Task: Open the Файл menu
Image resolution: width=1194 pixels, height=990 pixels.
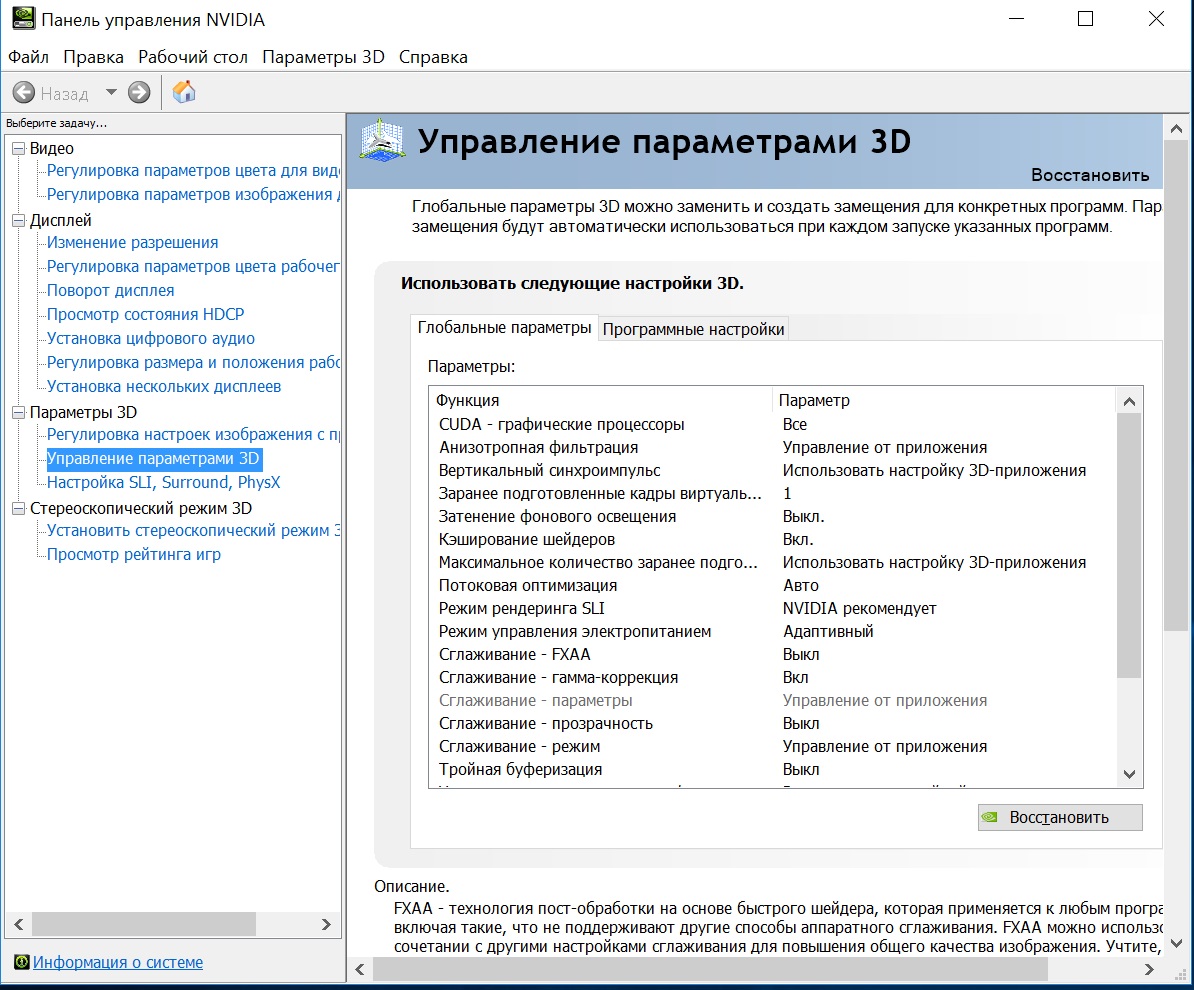Action: pos(28,57)
